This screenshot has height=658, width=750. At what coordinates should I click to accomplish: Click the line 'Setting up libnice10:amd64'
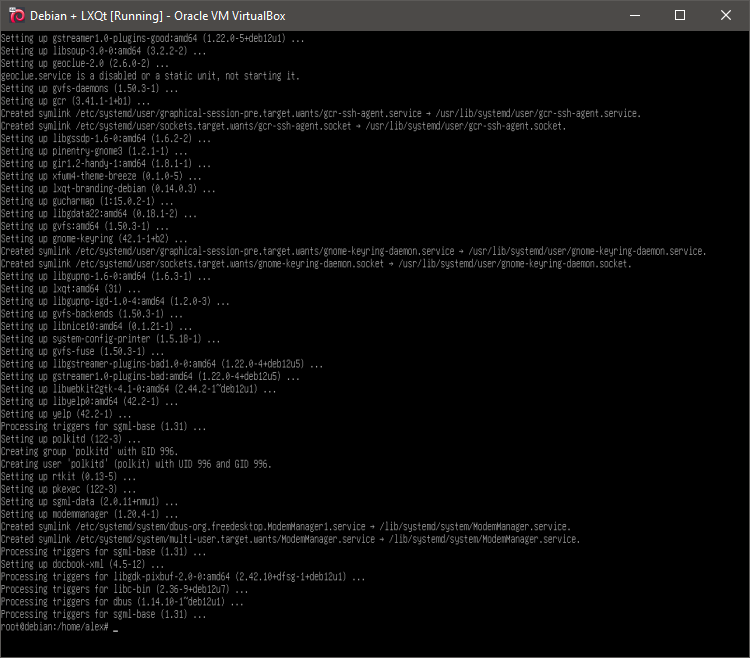[x=97, y=326]
